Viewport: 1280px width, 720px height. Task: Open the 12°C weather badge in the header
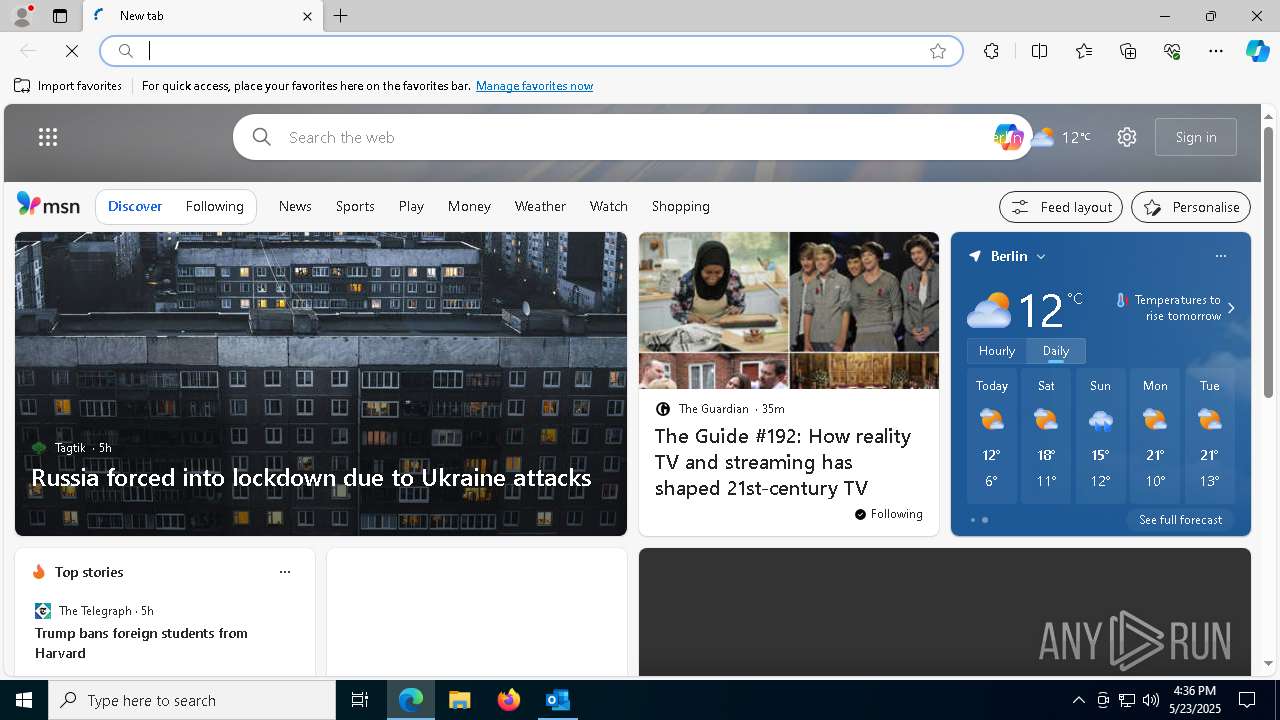[1061, 137]
